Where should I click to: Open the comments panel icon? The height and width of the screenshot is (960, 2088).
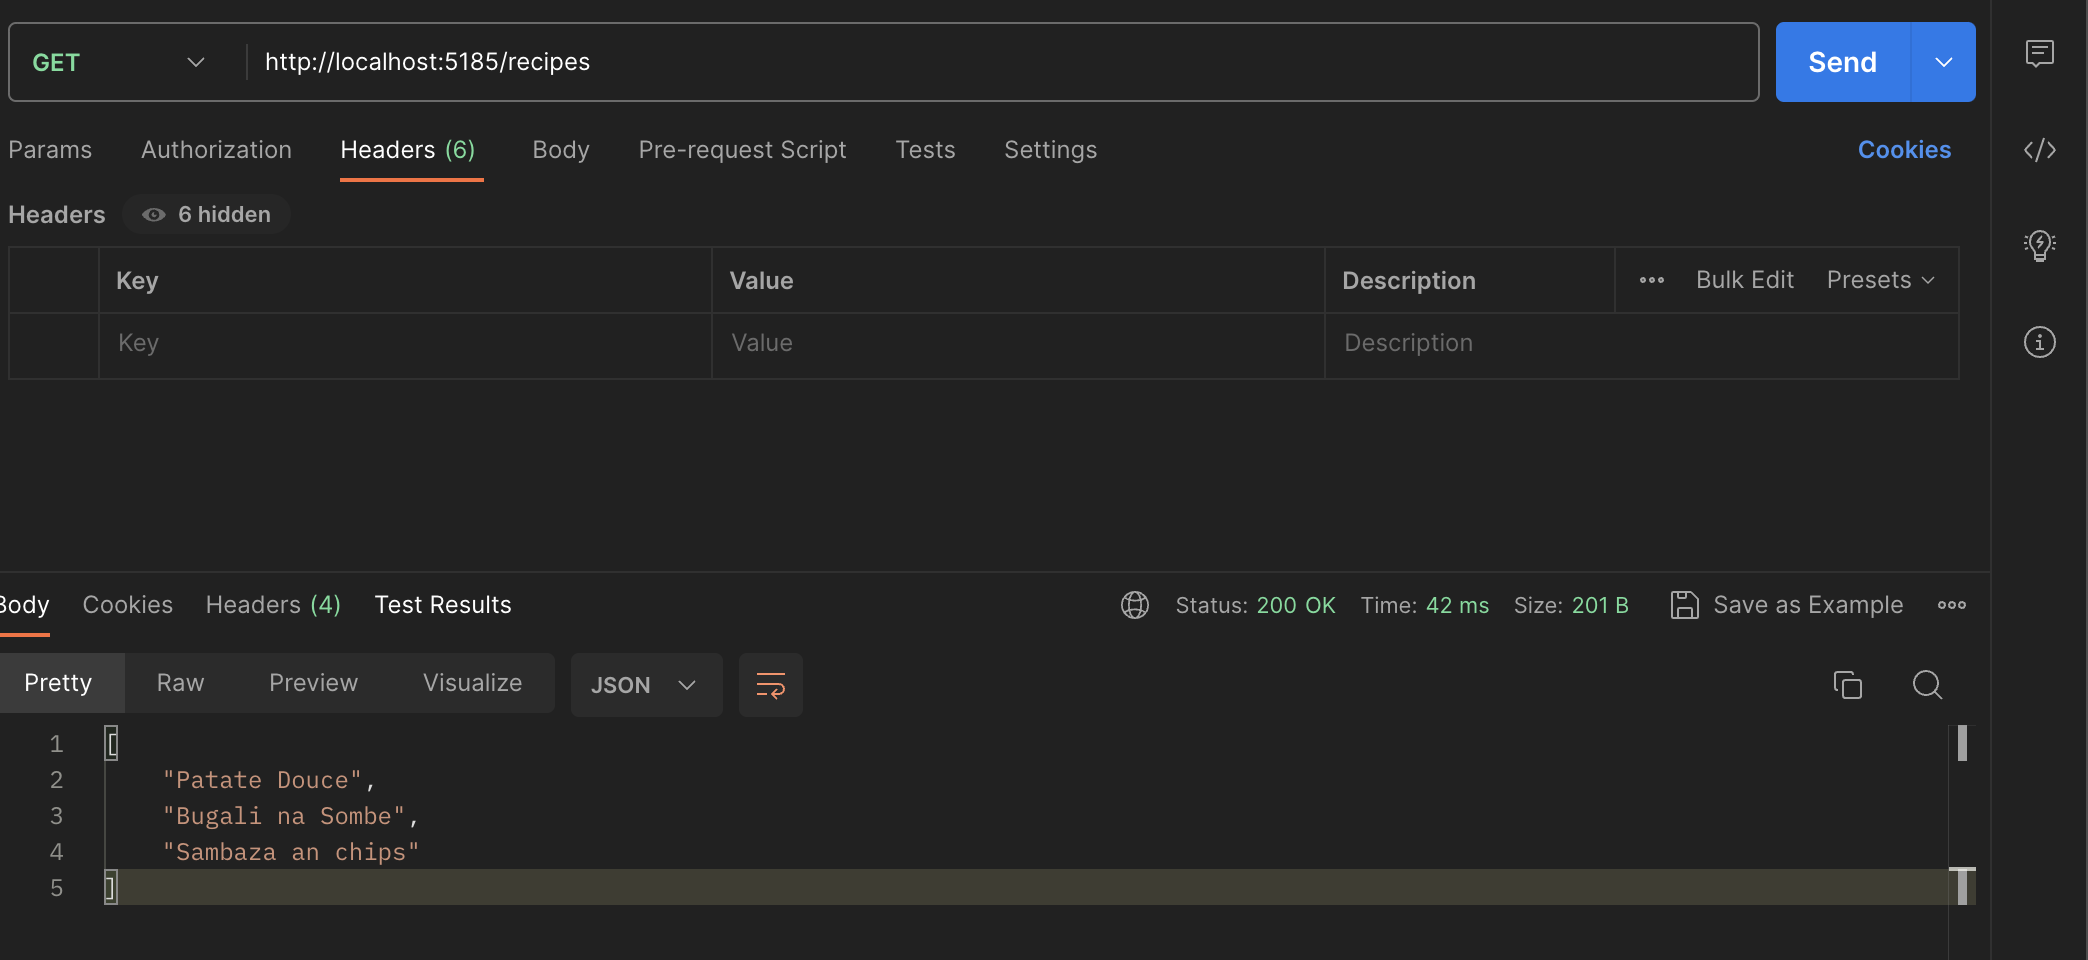2039,53
